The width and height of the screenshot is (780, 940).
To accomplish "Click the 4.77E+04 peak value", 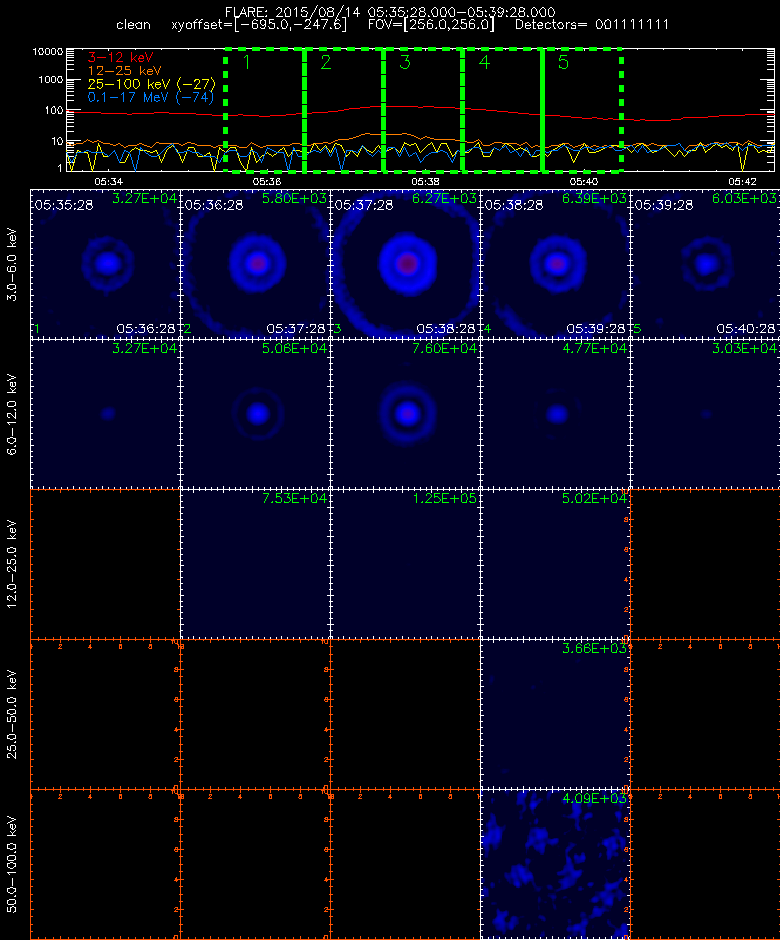I will pos(594,348).
